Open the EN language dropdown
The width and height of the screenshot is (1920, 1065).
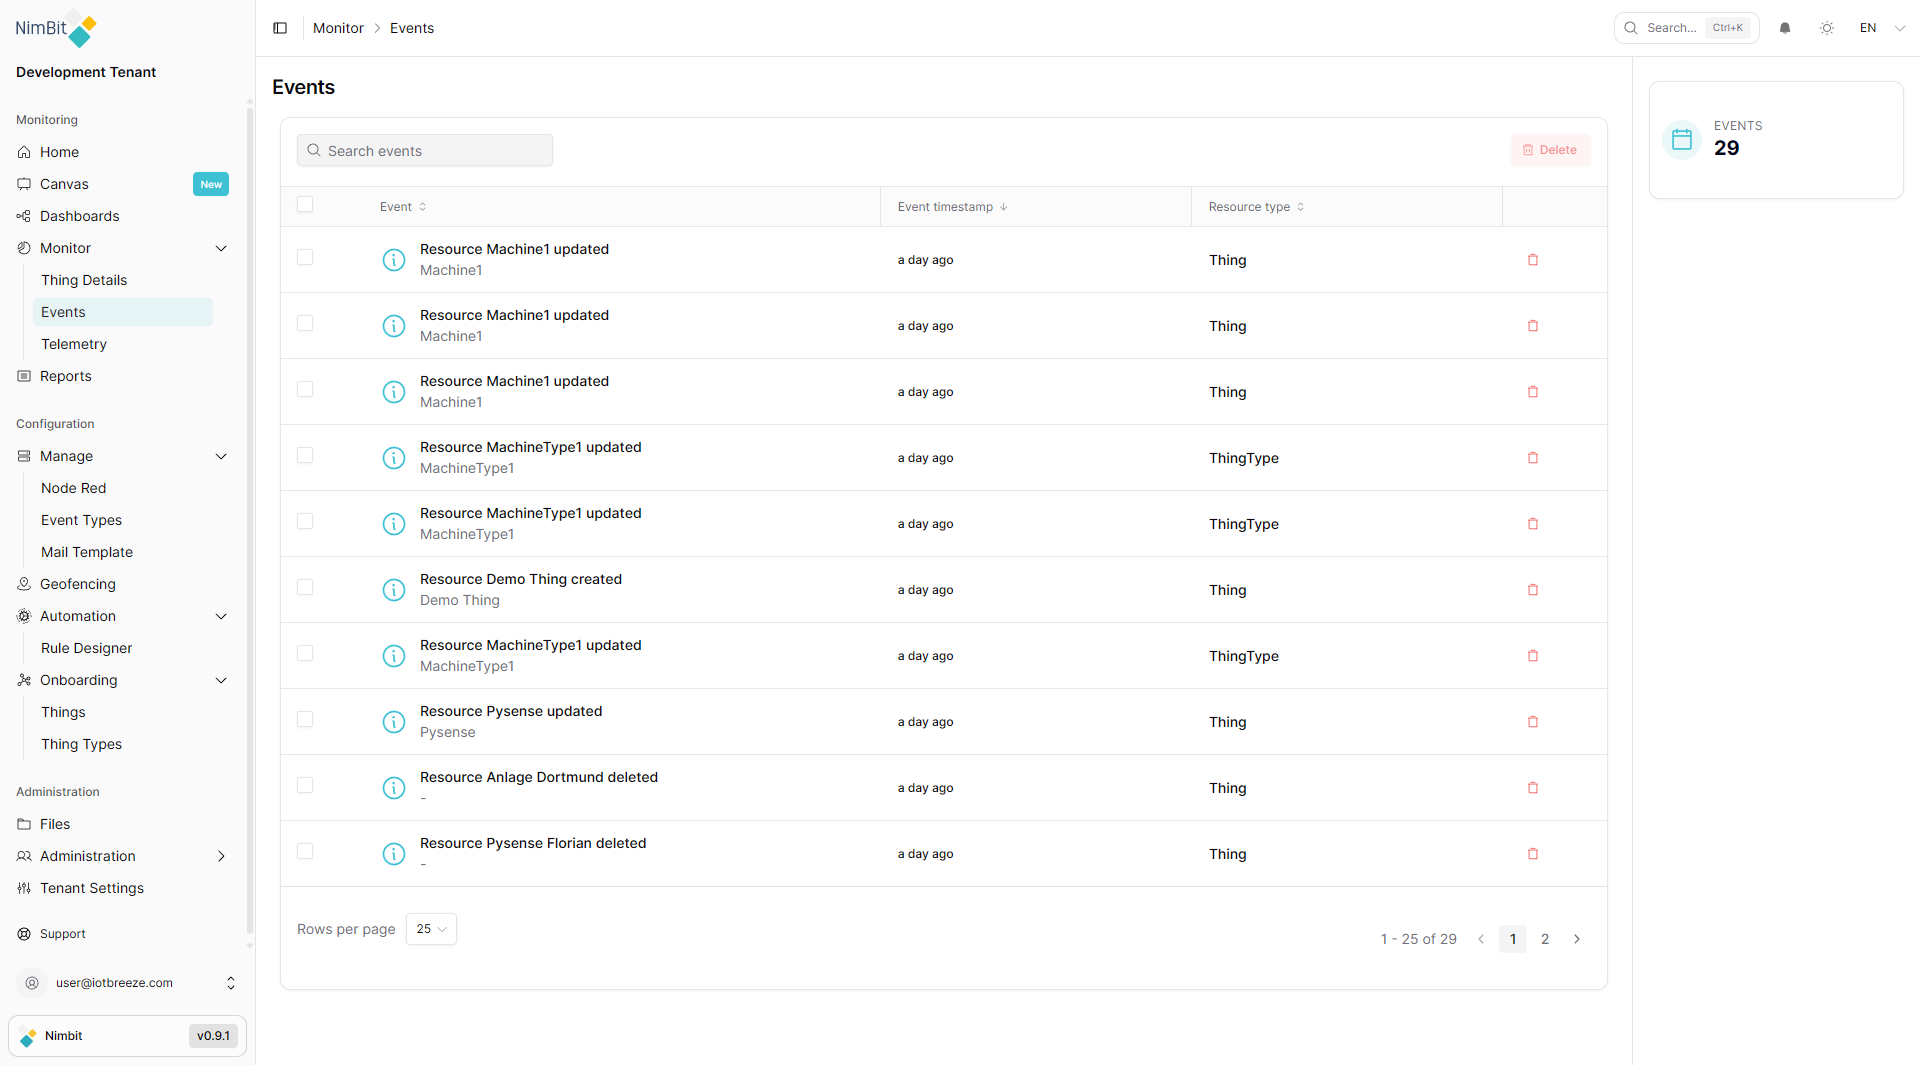coord(1882,28)
